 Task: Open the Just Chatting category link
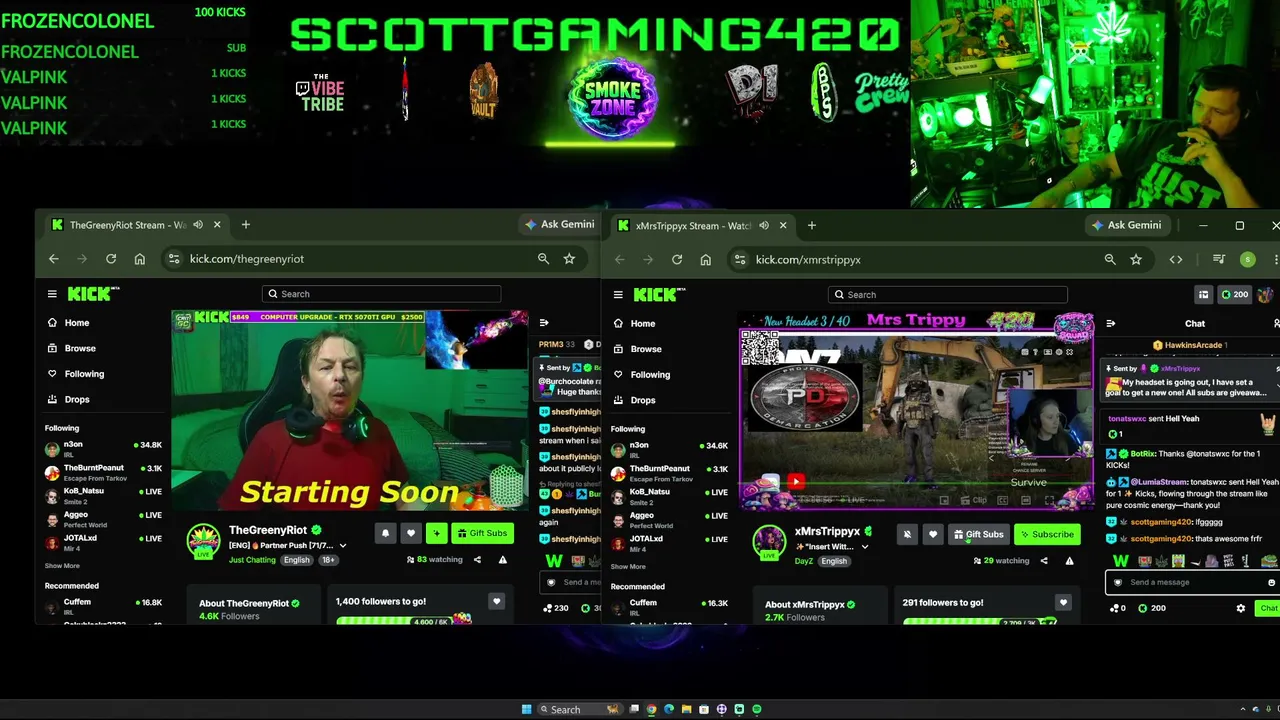coord(252,560)
